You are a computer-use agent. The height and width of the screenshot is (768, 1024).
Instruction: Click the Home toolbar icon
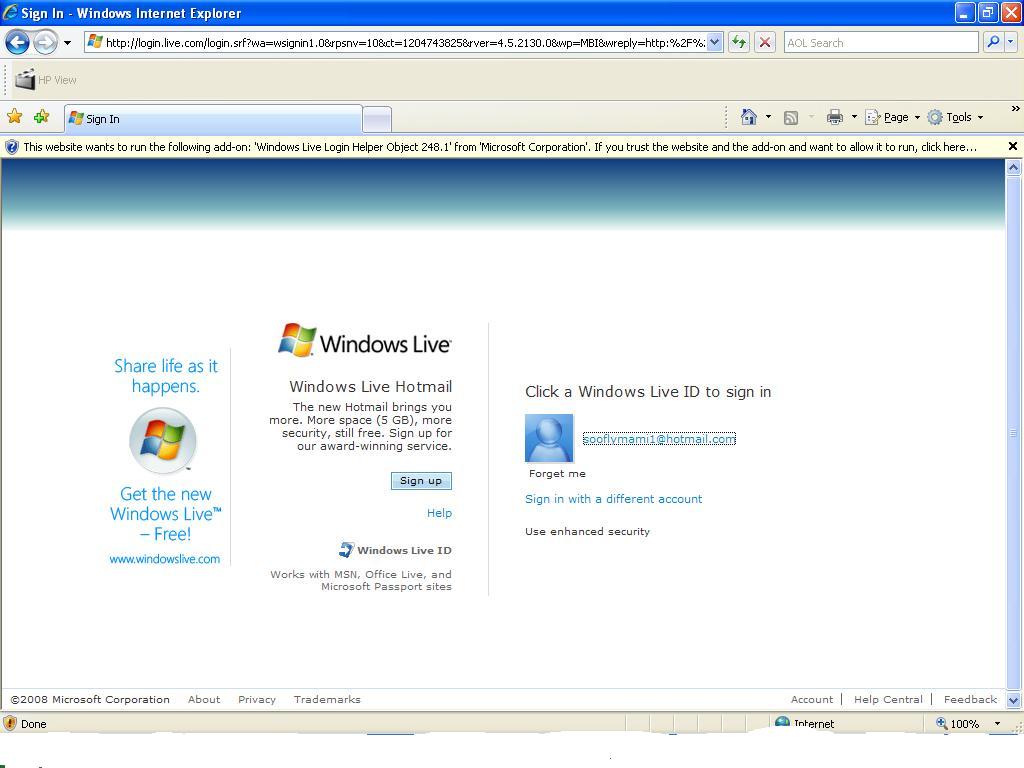[x=748, y=117]
